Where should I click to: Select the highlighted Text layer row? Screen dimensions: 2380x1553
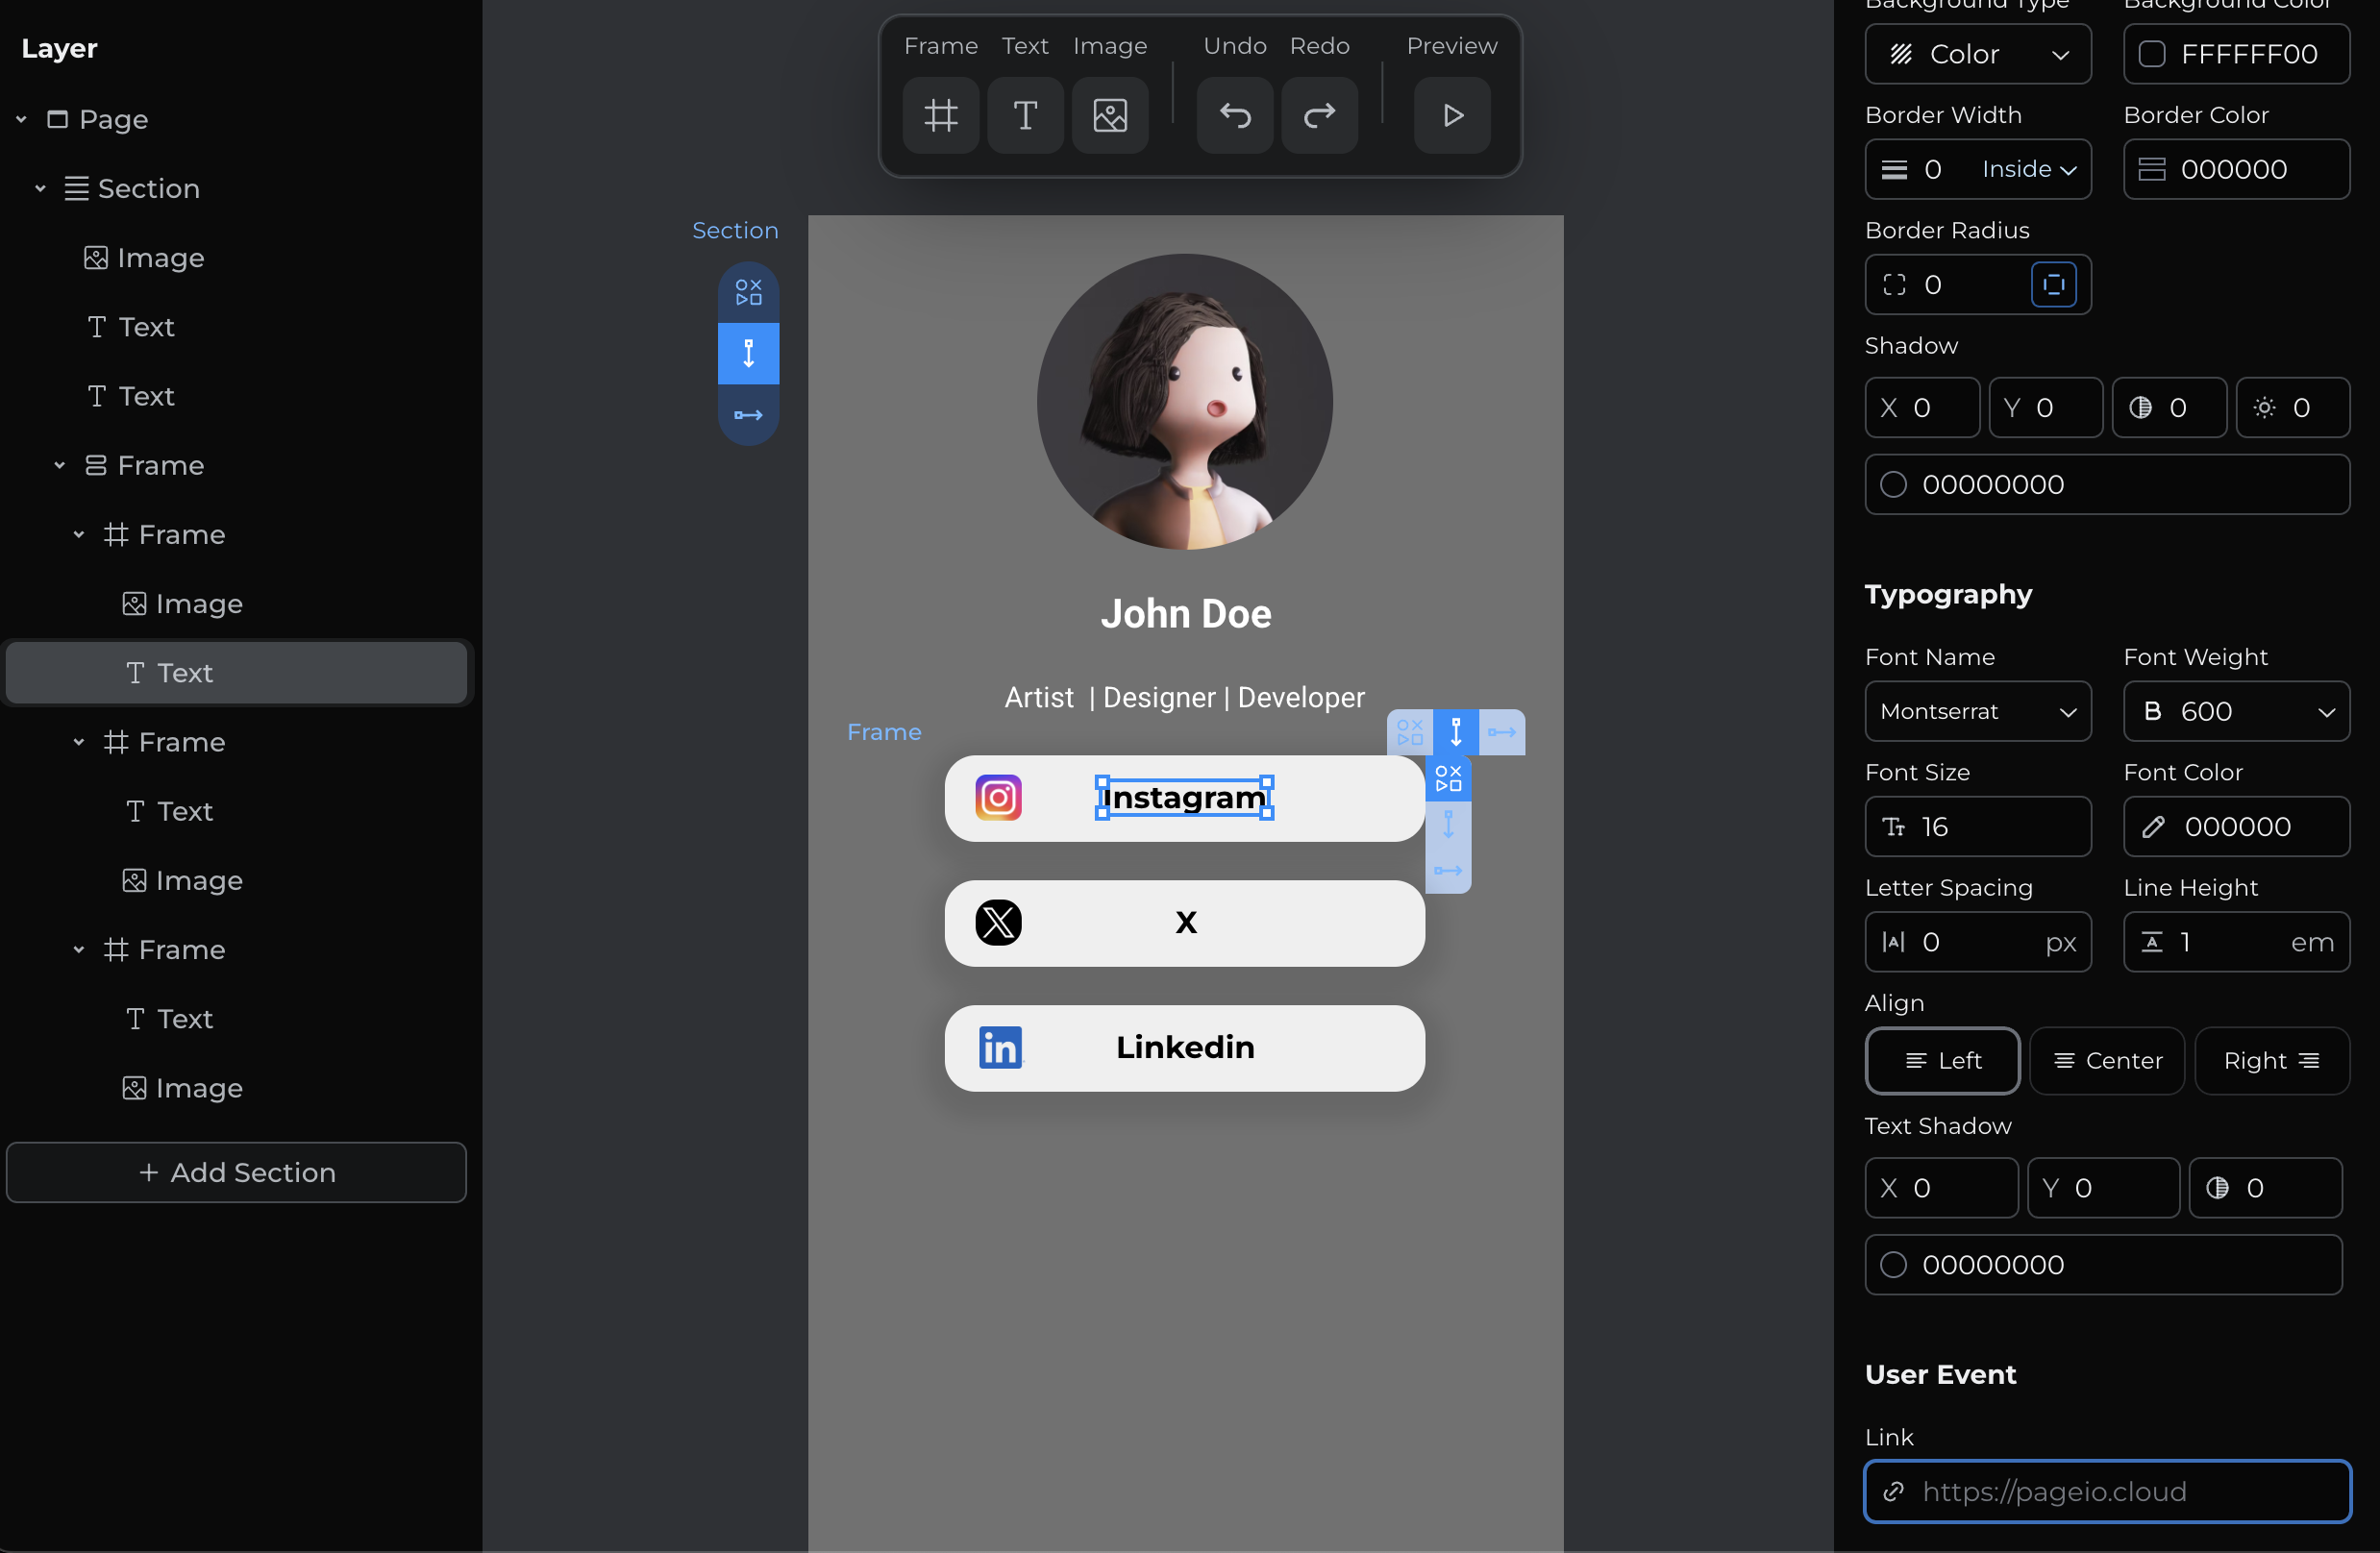click(x=236, y=673)
